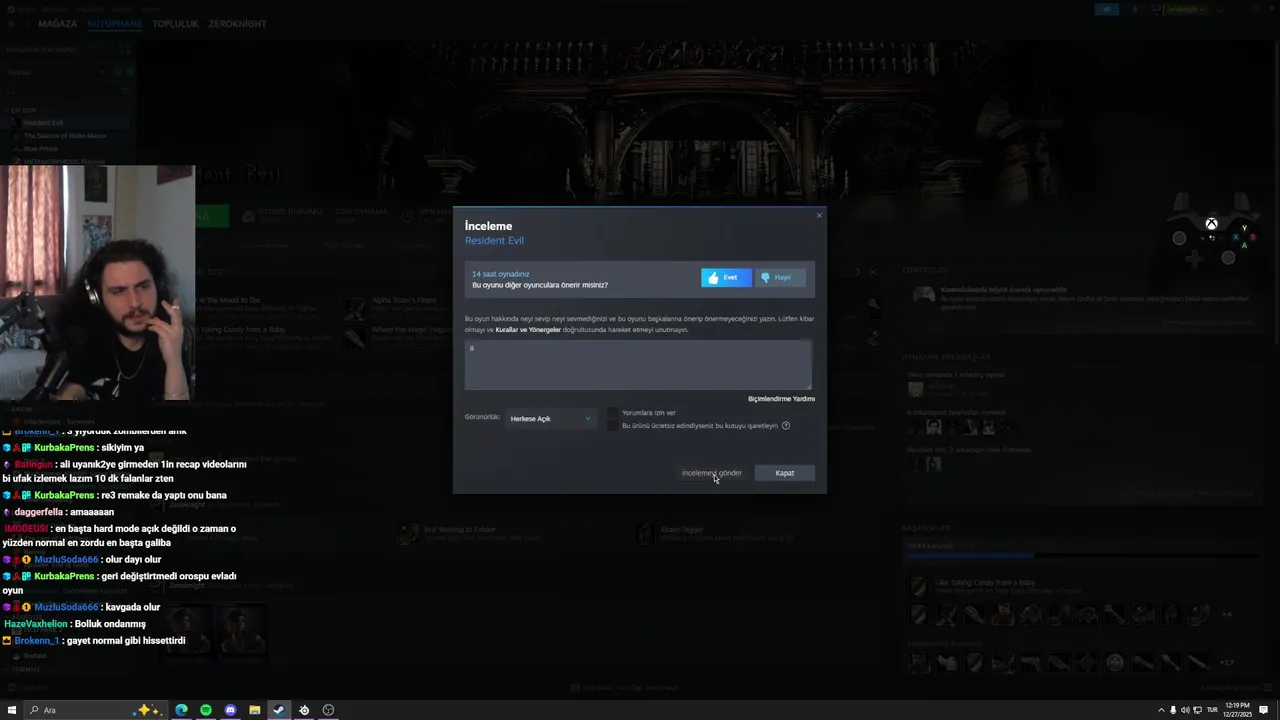Screen dimensions: 1280x720
Task: Check the free product received checkbox
Action: coord(613,426)
